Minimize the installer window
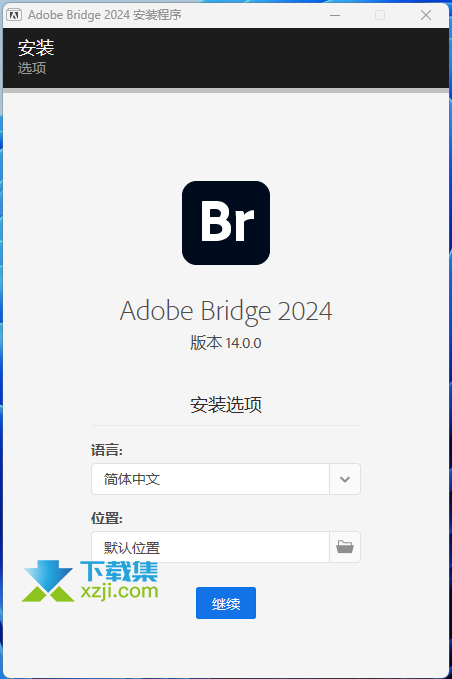The height and width of the screenshot is (679, 452). [x=335, y=15]
